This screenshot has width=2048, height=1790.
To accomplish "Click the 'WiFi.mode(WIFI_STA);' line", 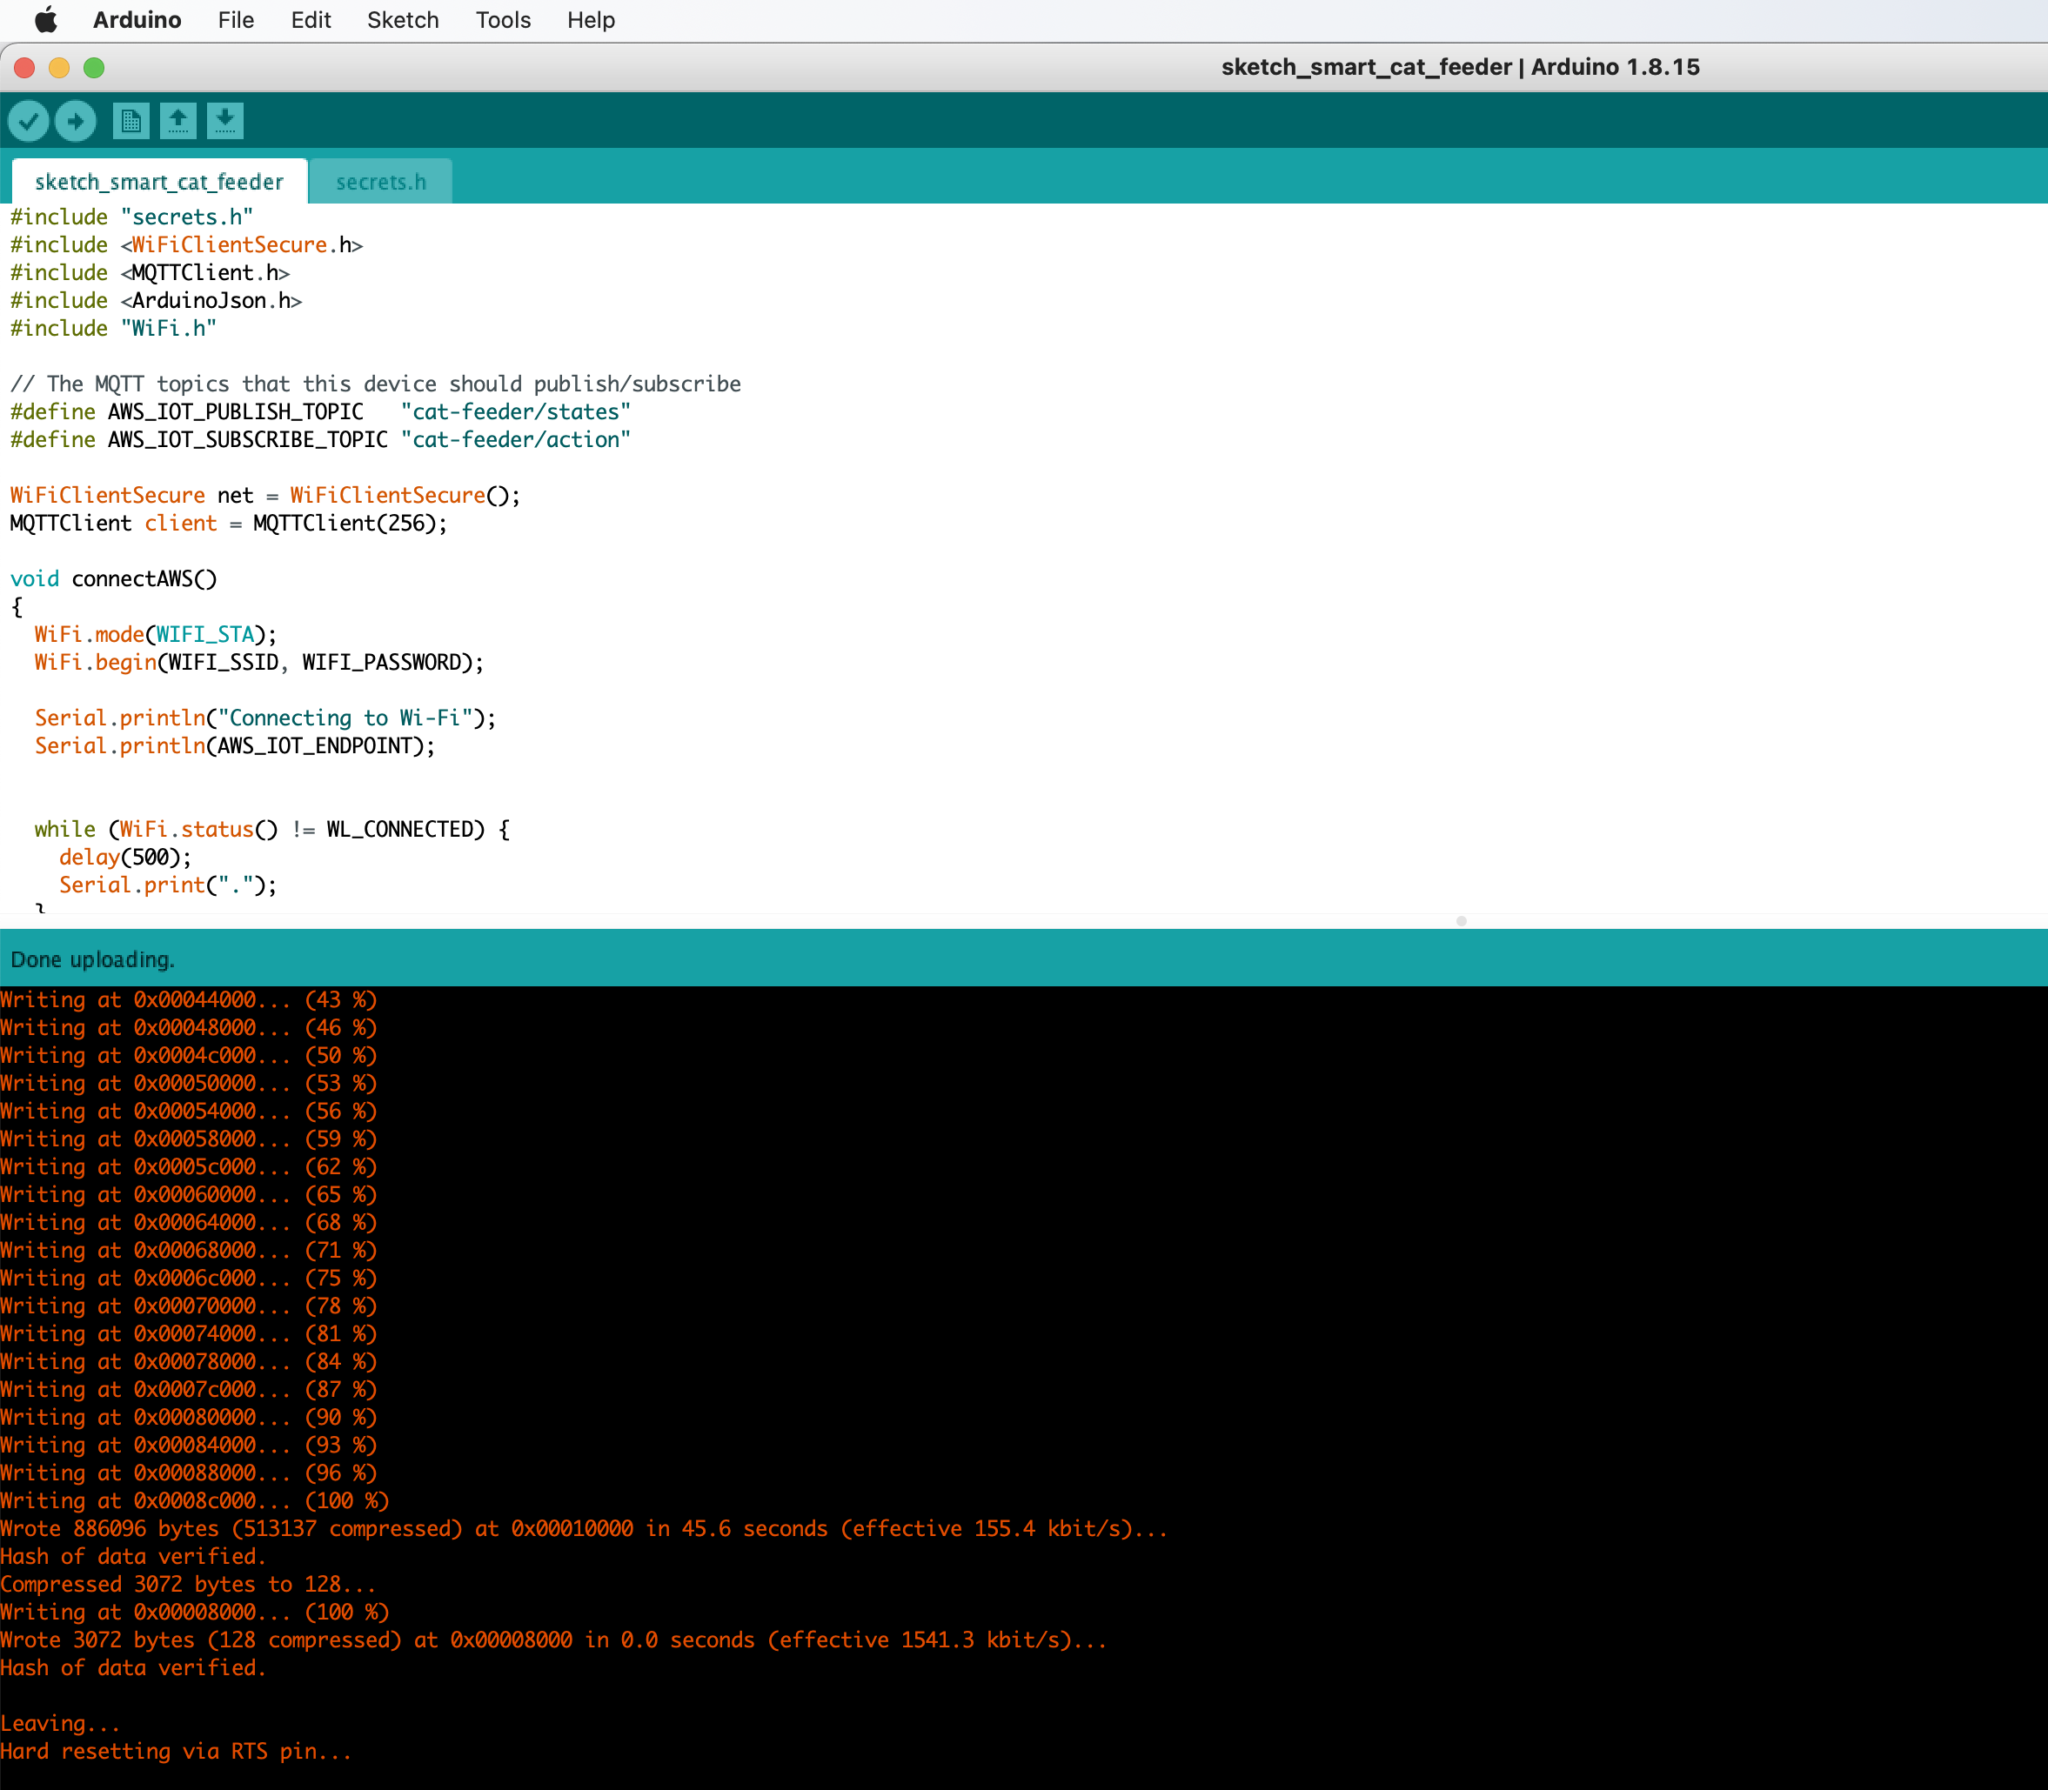I will 156,635.
